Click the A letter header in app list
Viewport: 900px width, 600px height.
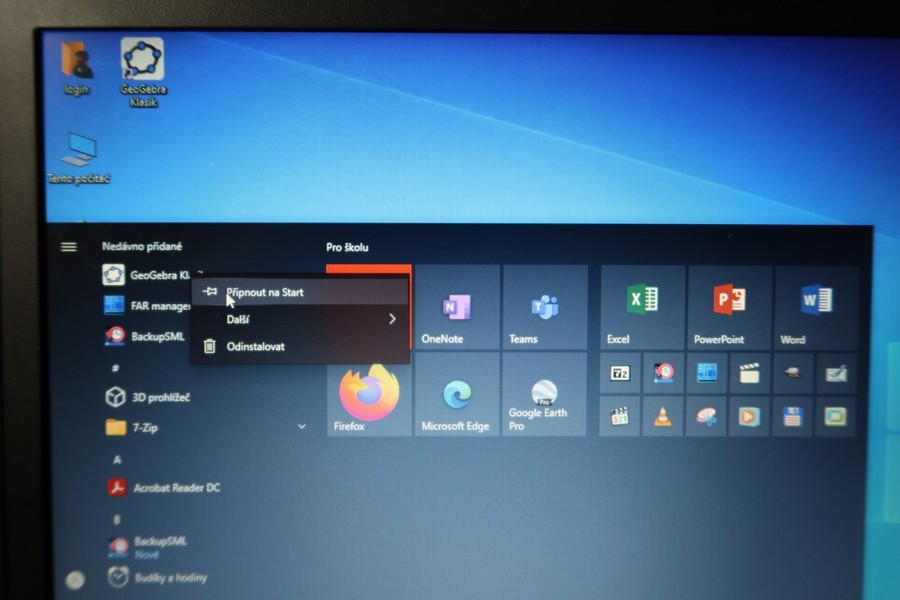(x=117, y=459)
